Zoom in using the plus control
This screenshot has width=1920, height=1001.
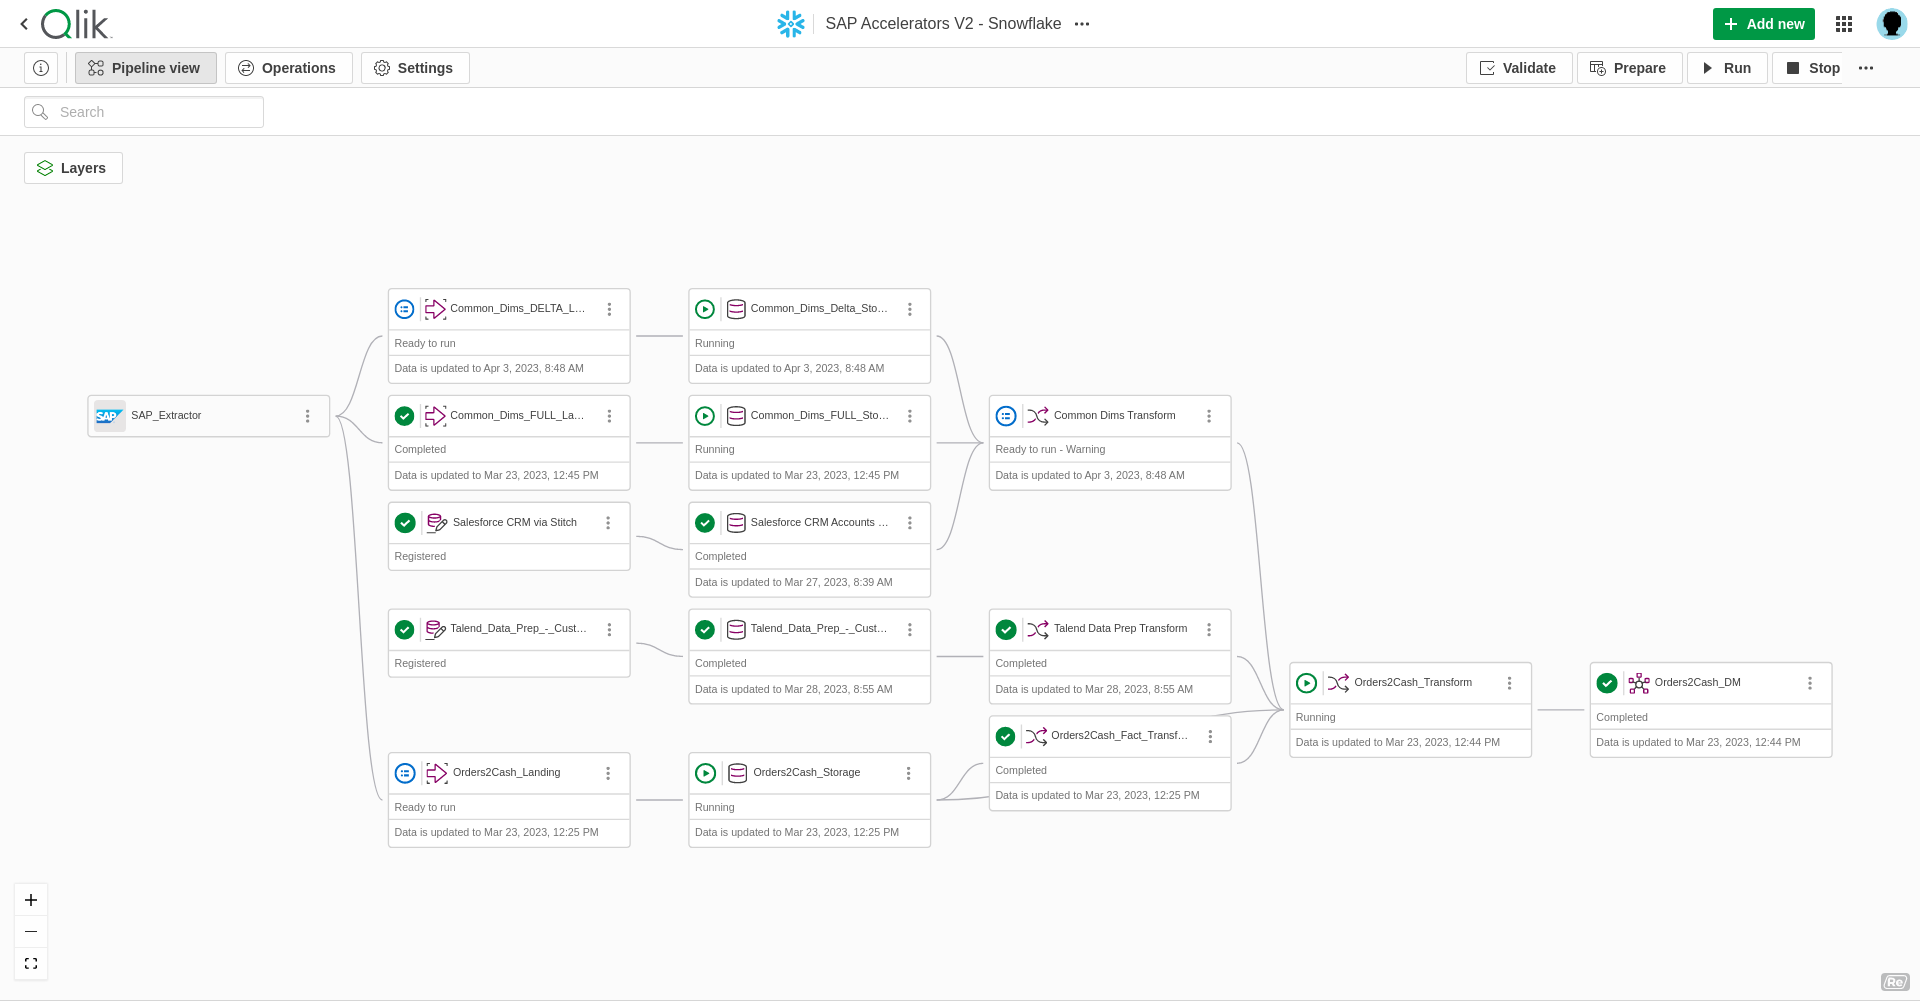(x=30, y=899)
